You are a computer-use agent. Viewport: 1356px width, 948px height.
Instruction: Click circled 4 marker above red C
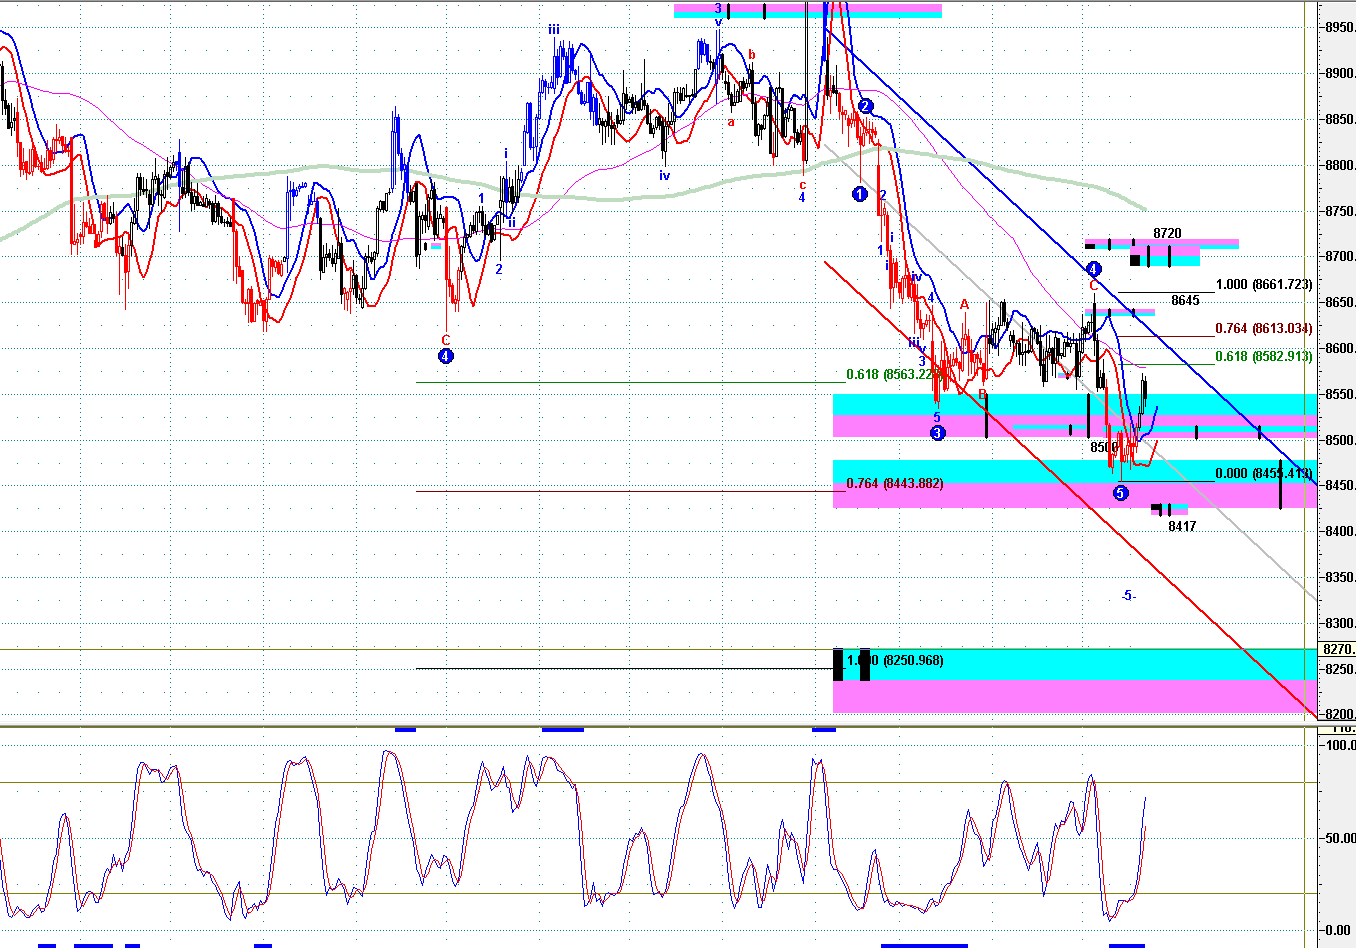pos(1093,269)
